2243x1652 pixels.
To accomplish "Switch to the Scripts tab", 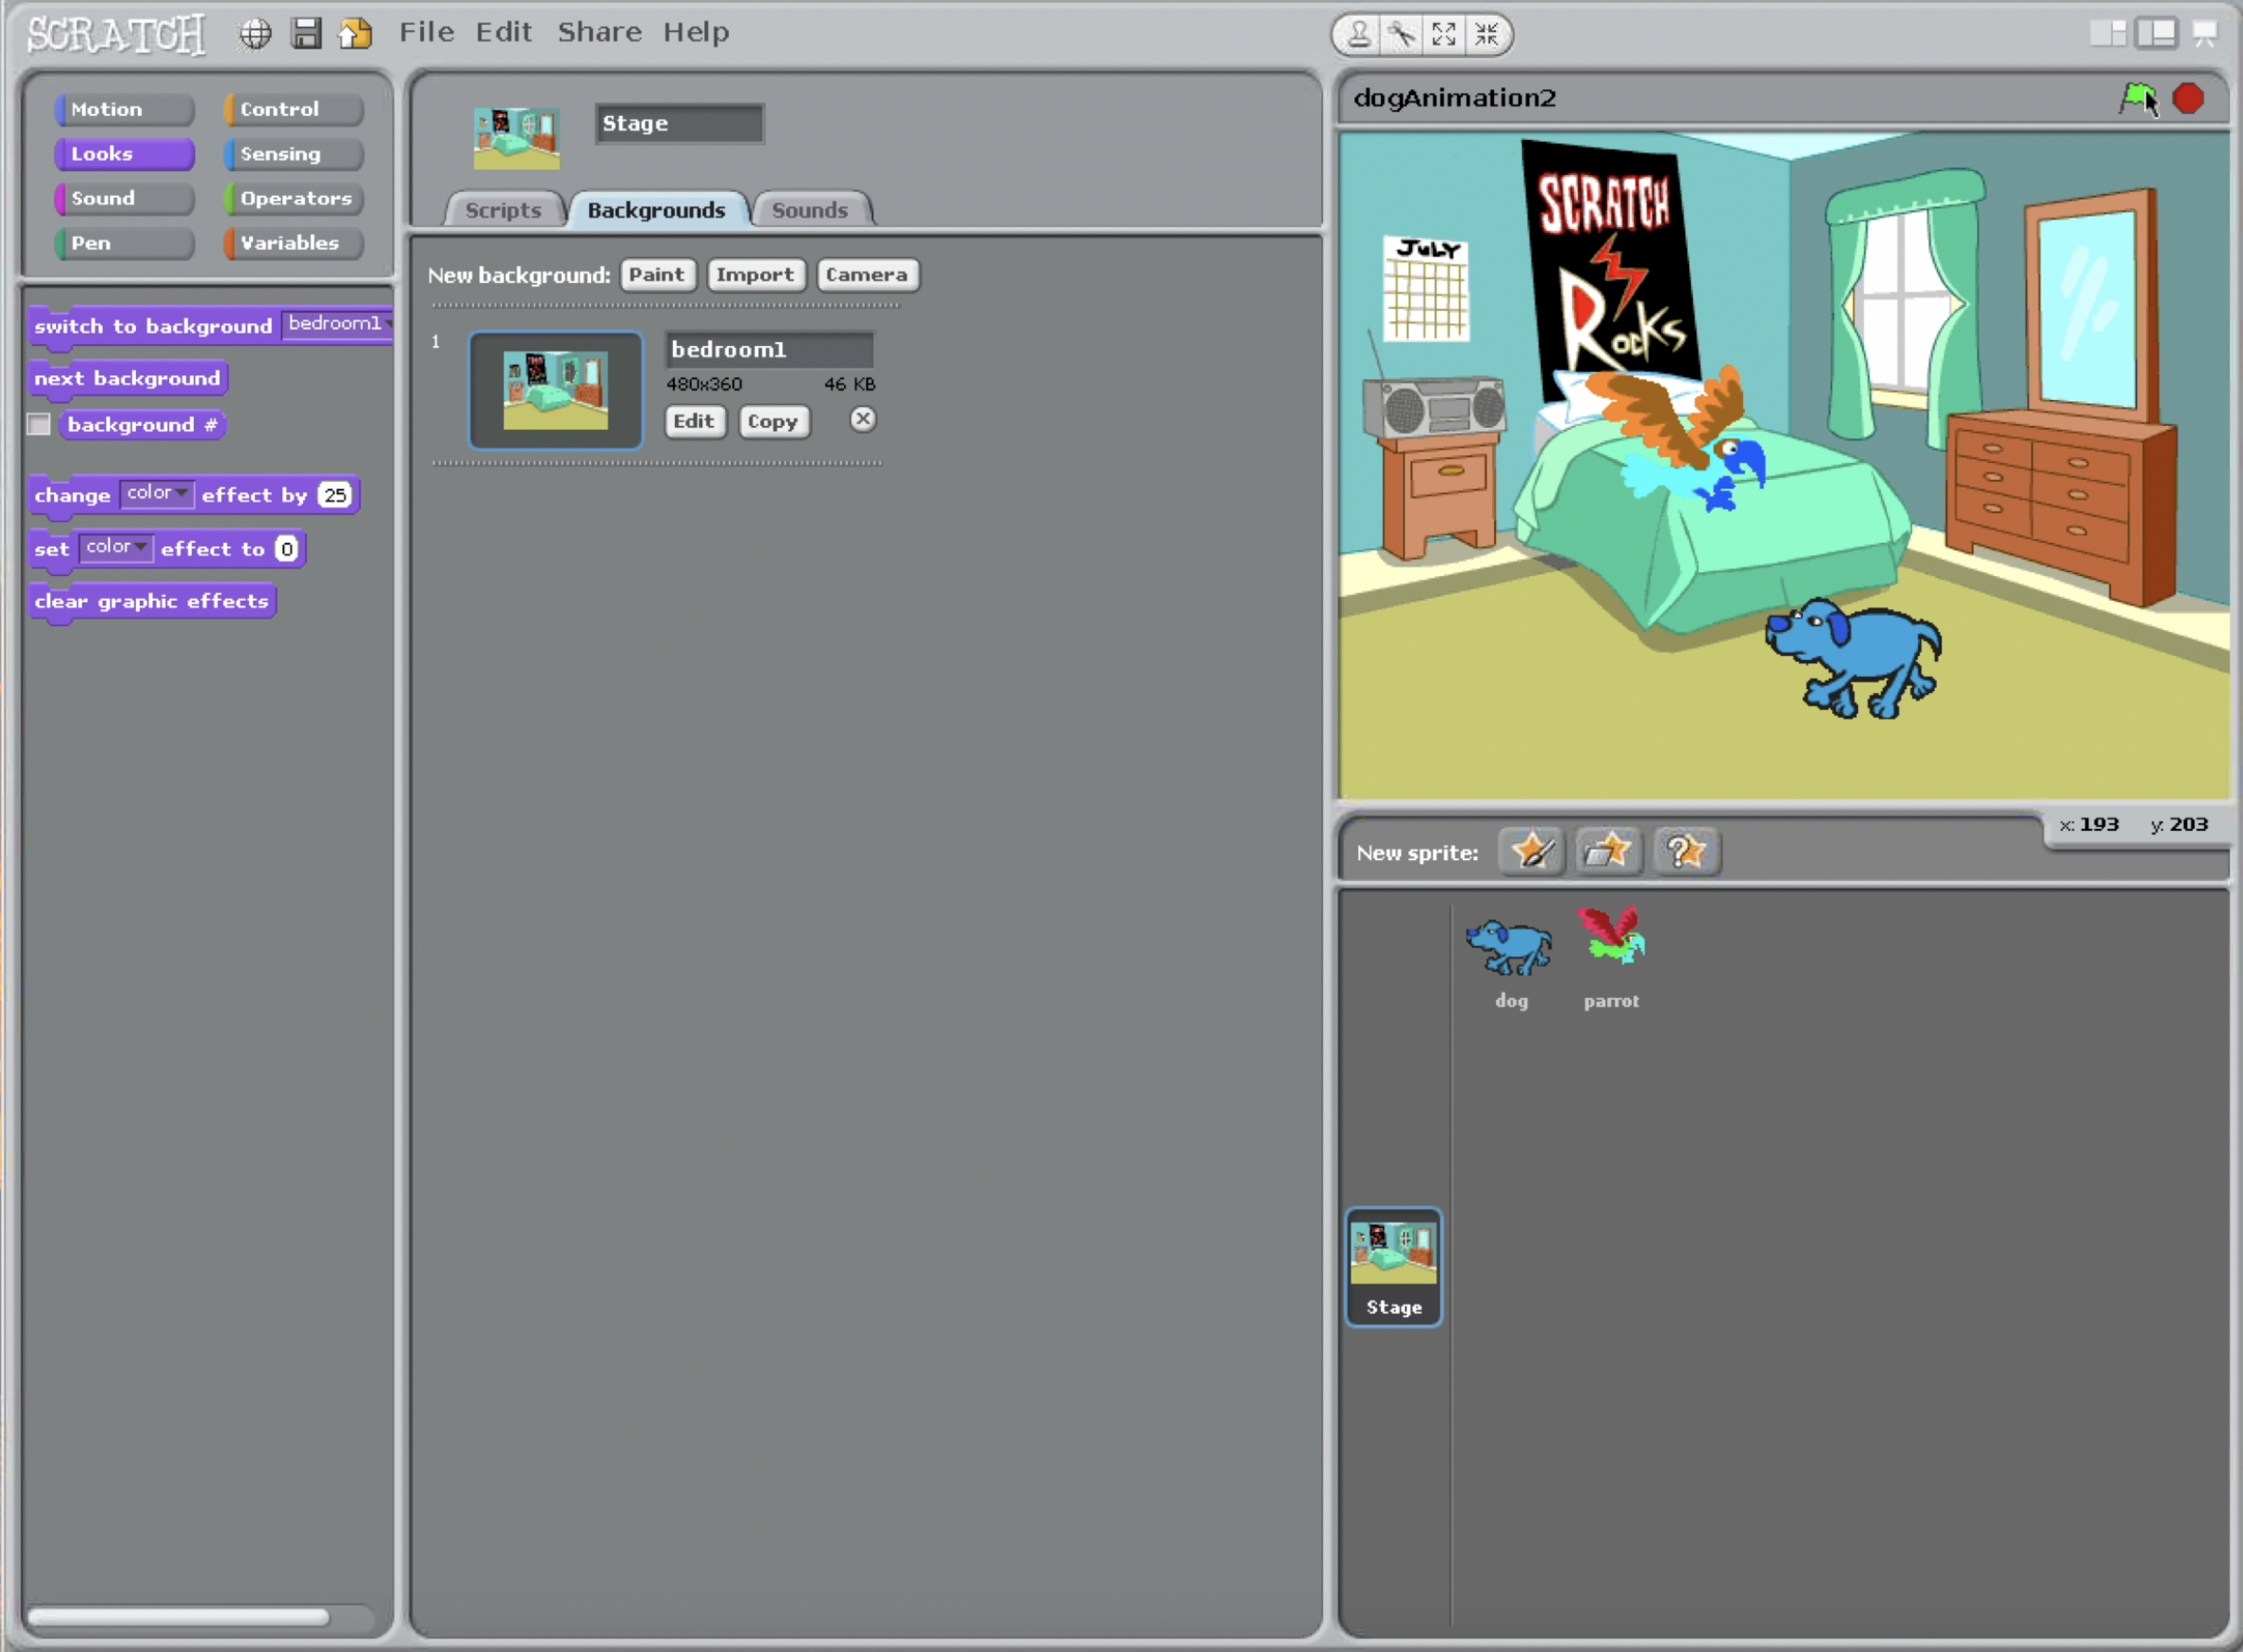I will (x=503, y=210).
